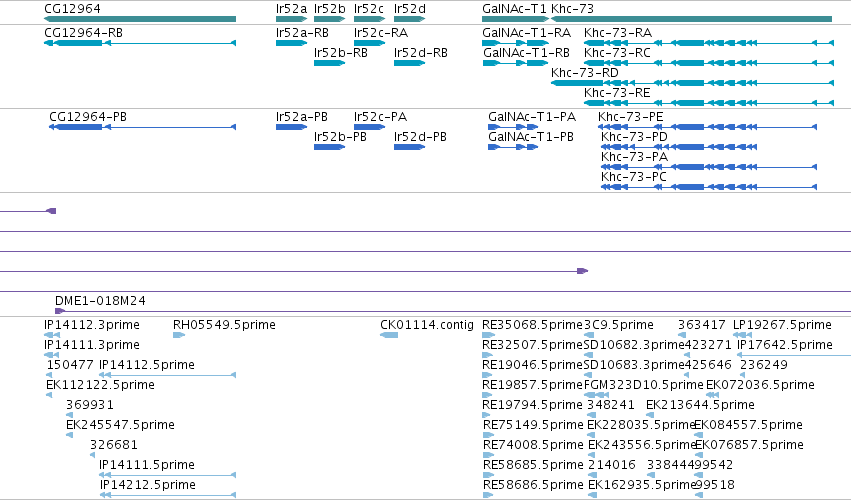The width and height of the screenshot is (851, 500).
Task: Select EST RE35068.5prime
Action: (532, 325)
